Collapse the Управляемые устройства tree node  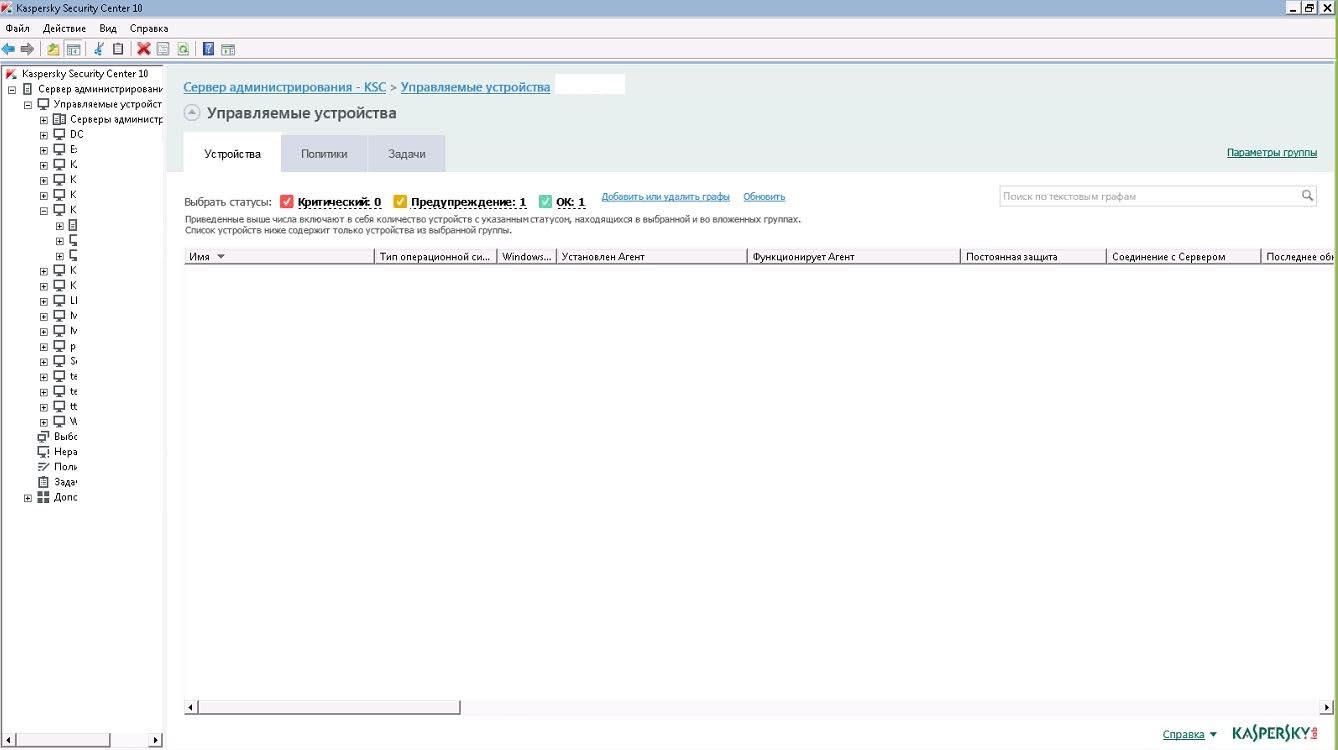click(28, 104)
